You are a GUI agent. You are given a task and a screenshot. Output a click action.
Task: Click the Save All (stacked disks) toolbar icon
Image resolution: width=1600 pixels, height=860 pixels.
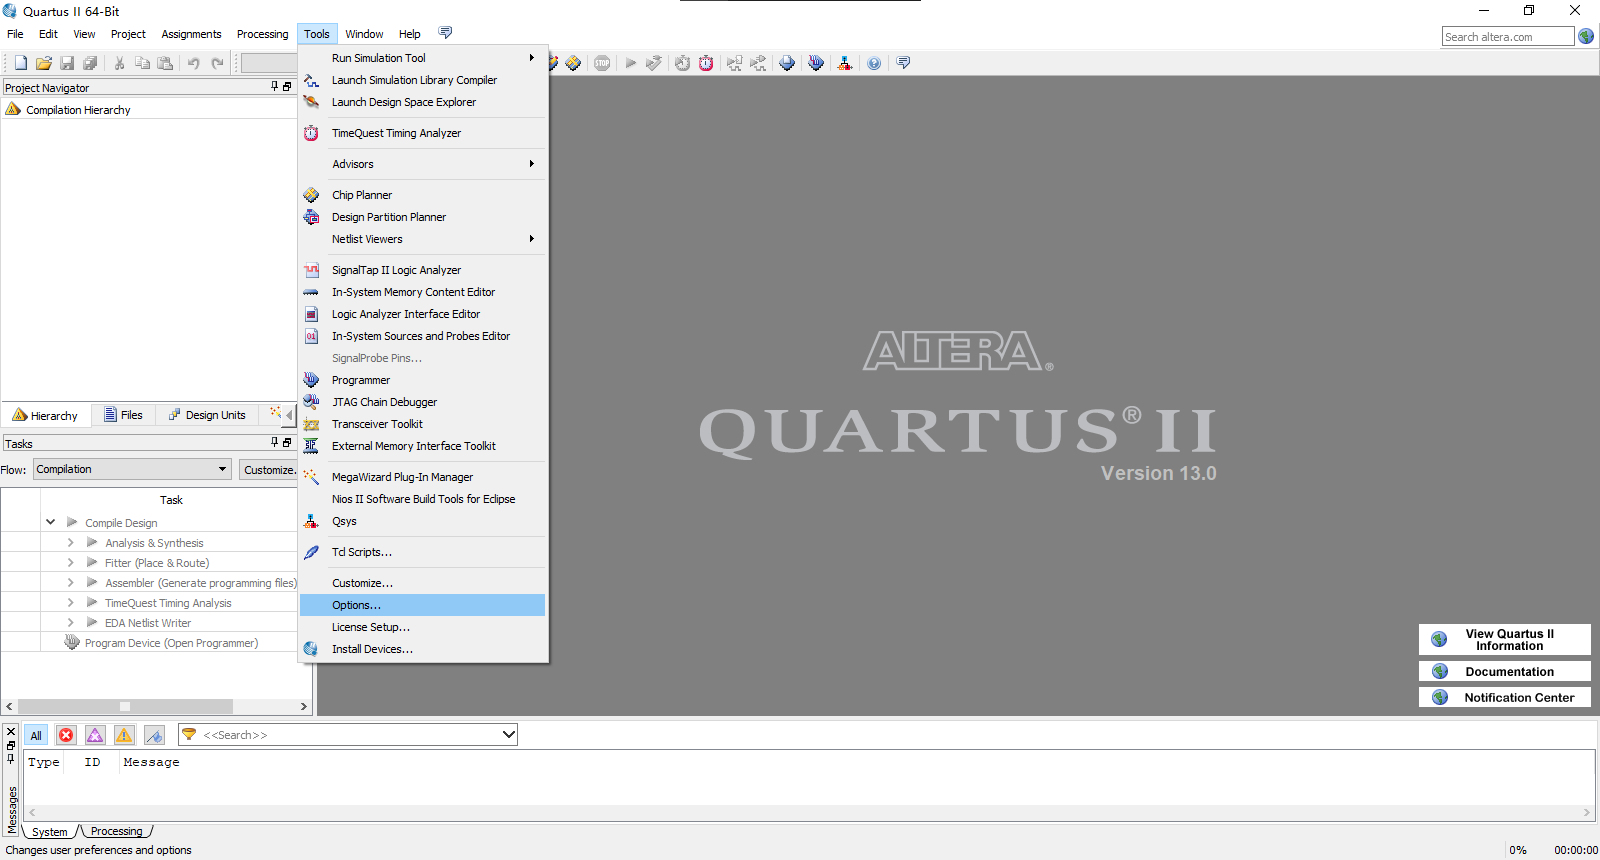[x=90, y=63]
